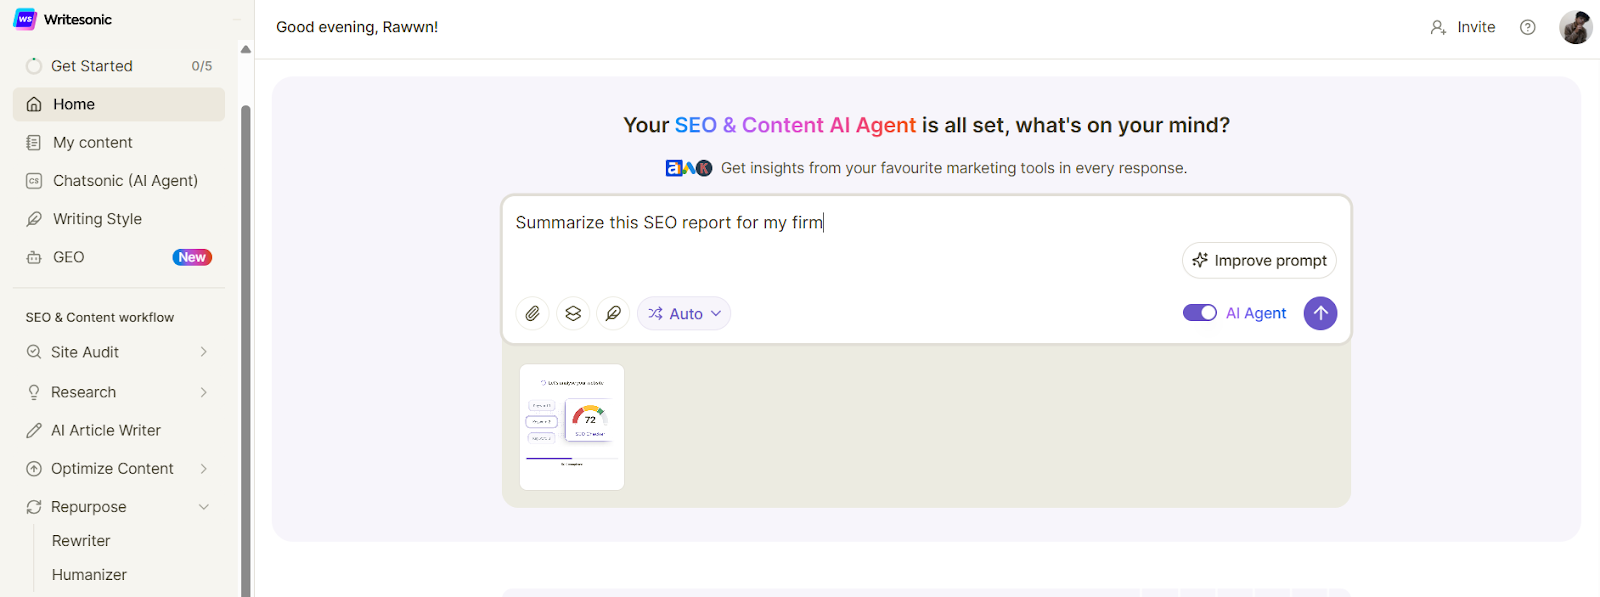Click the Research lightbulb icon
Viewport: 1600px width, 597px height.
[34, 392]
